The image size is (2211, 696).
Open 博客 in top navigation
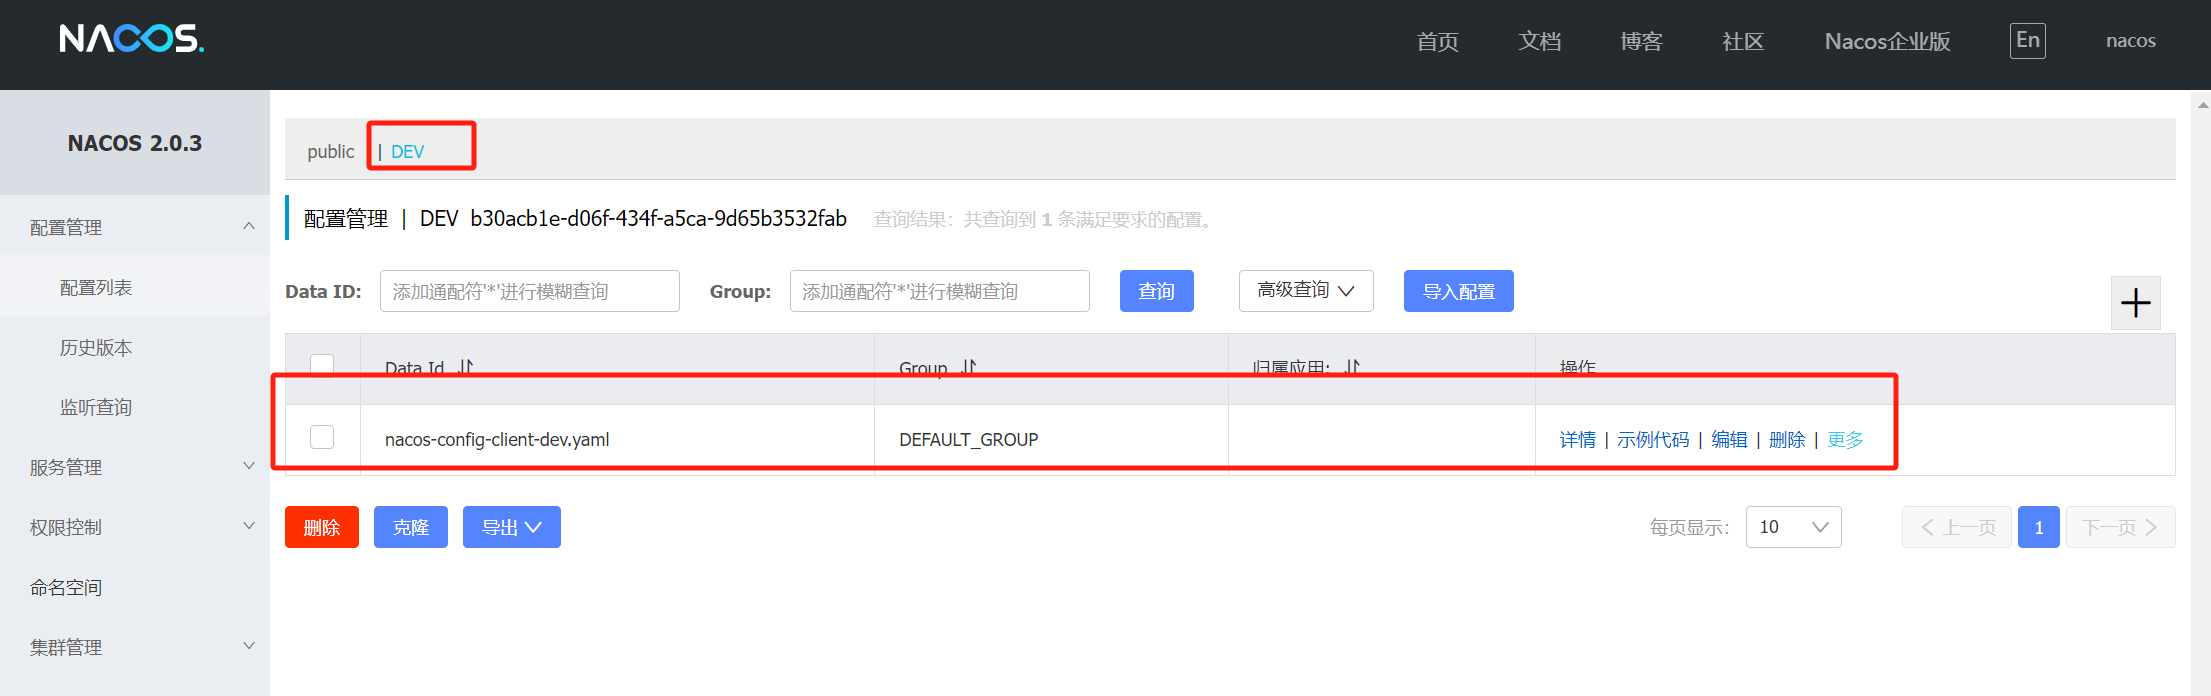pyautogui.click(x=1641, y=41)
